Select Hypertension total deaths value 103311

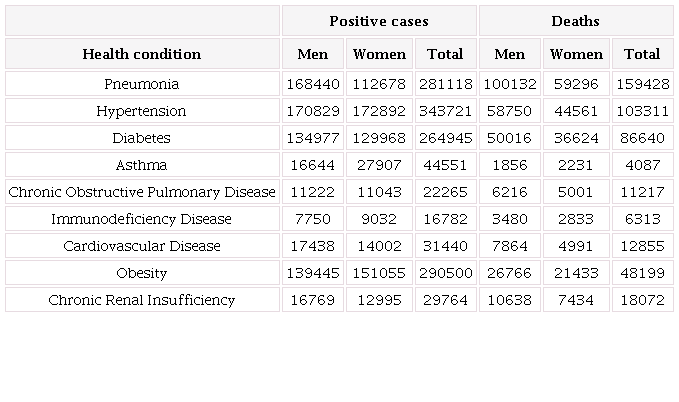642,111
